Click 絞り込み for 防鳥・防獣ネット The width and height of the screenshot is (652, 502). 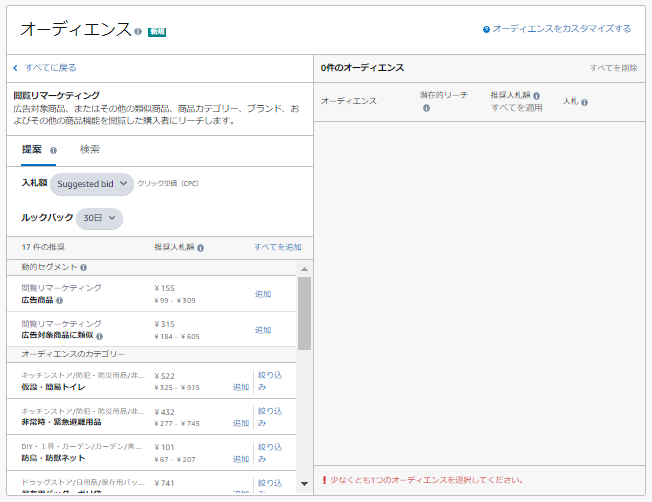point(270,453)
